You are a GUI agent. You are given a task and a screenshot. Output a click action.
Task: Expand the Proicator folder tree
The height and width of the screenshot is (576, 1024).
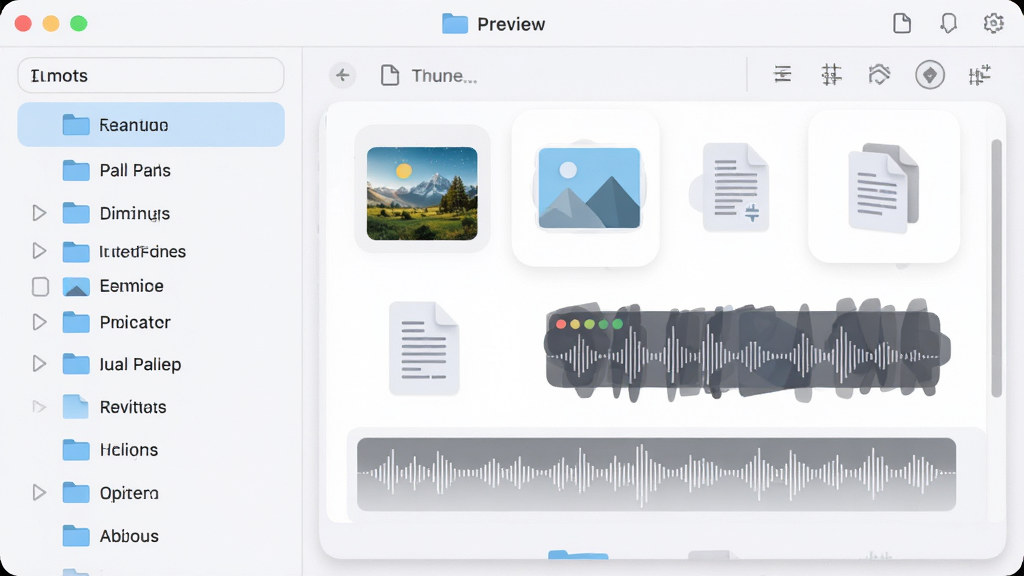[39, 322]
